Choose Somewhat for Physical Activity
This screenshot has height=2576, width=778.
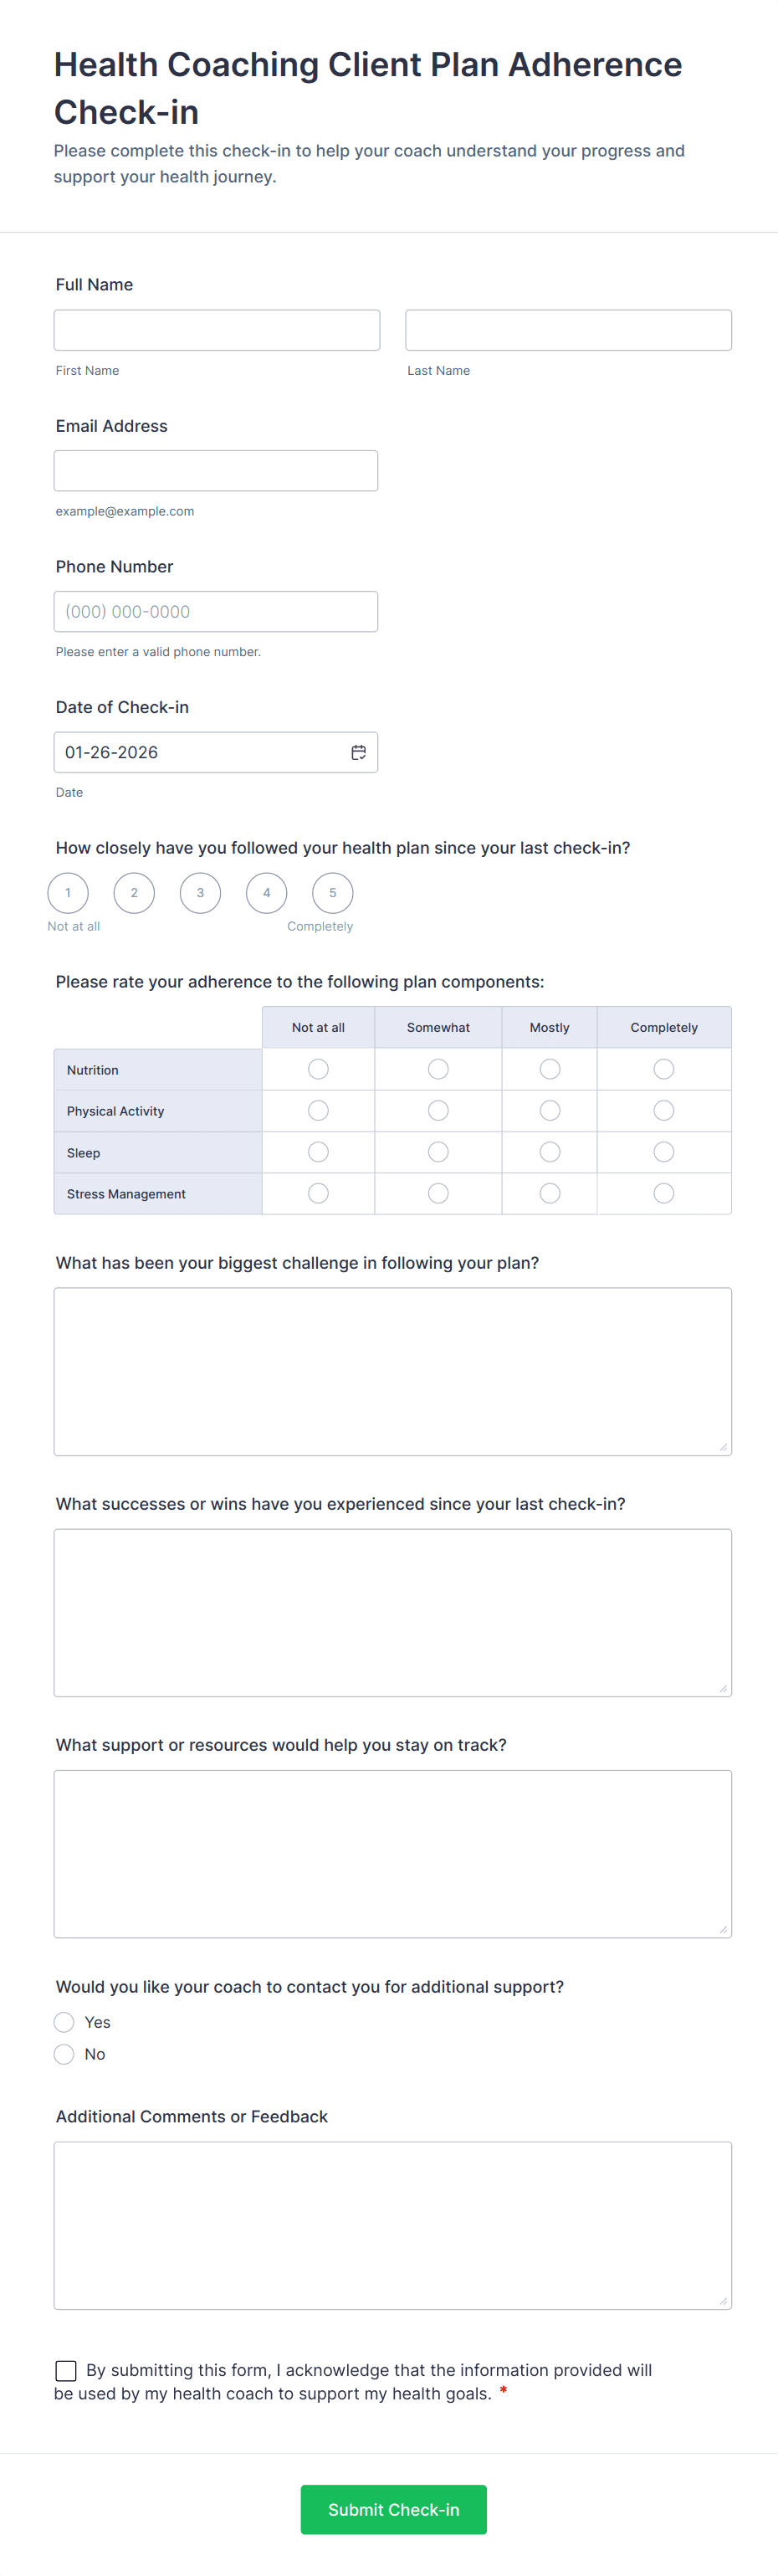click(437, 1110)
